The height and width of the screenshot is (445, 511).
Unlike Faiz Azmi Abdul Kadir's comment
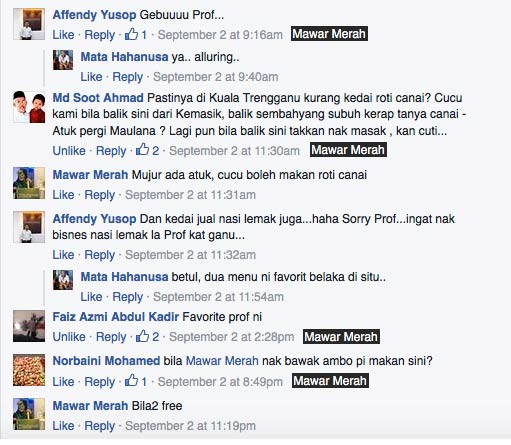[69, 337]
